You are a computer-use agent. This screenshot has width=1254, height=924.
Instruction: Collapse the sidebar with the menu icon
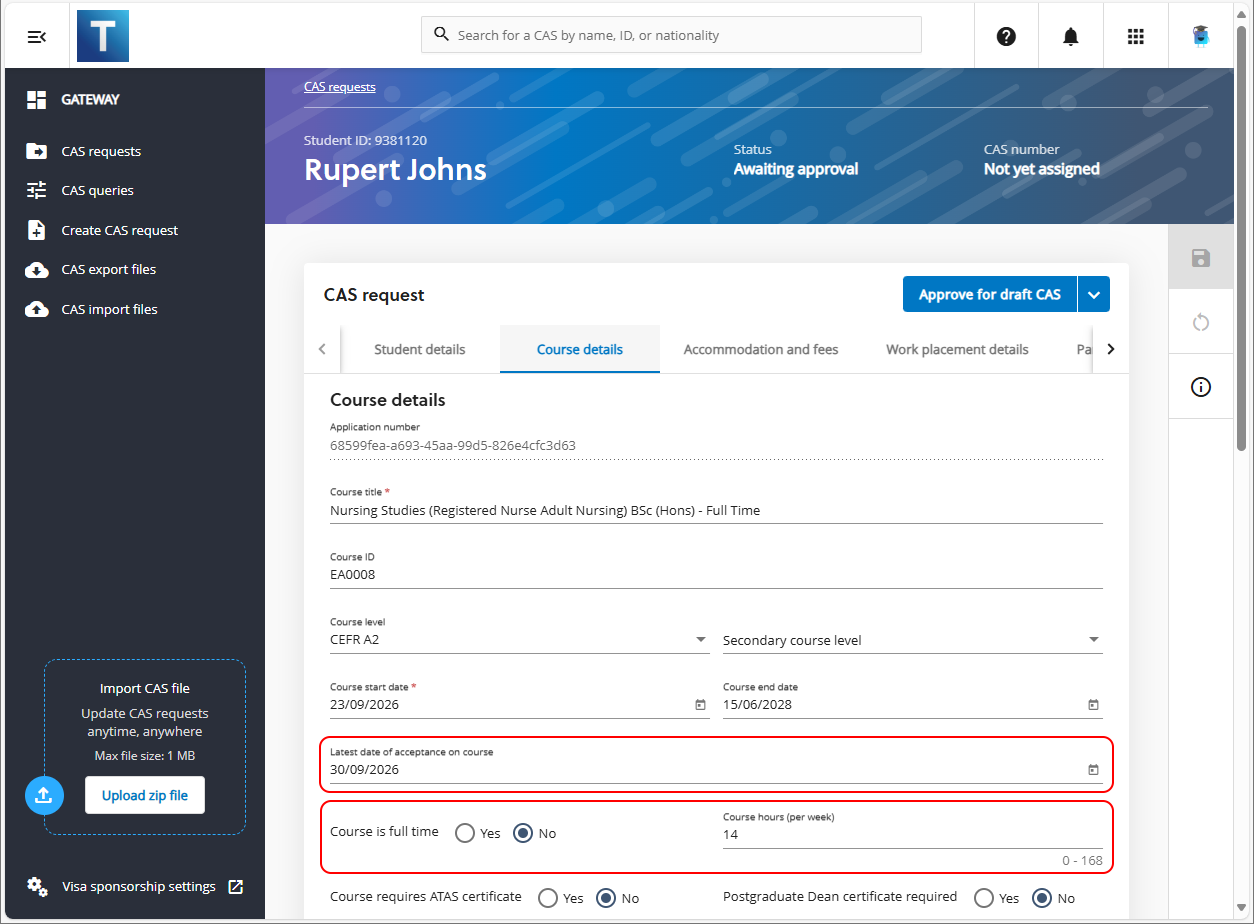coord(37,36)
